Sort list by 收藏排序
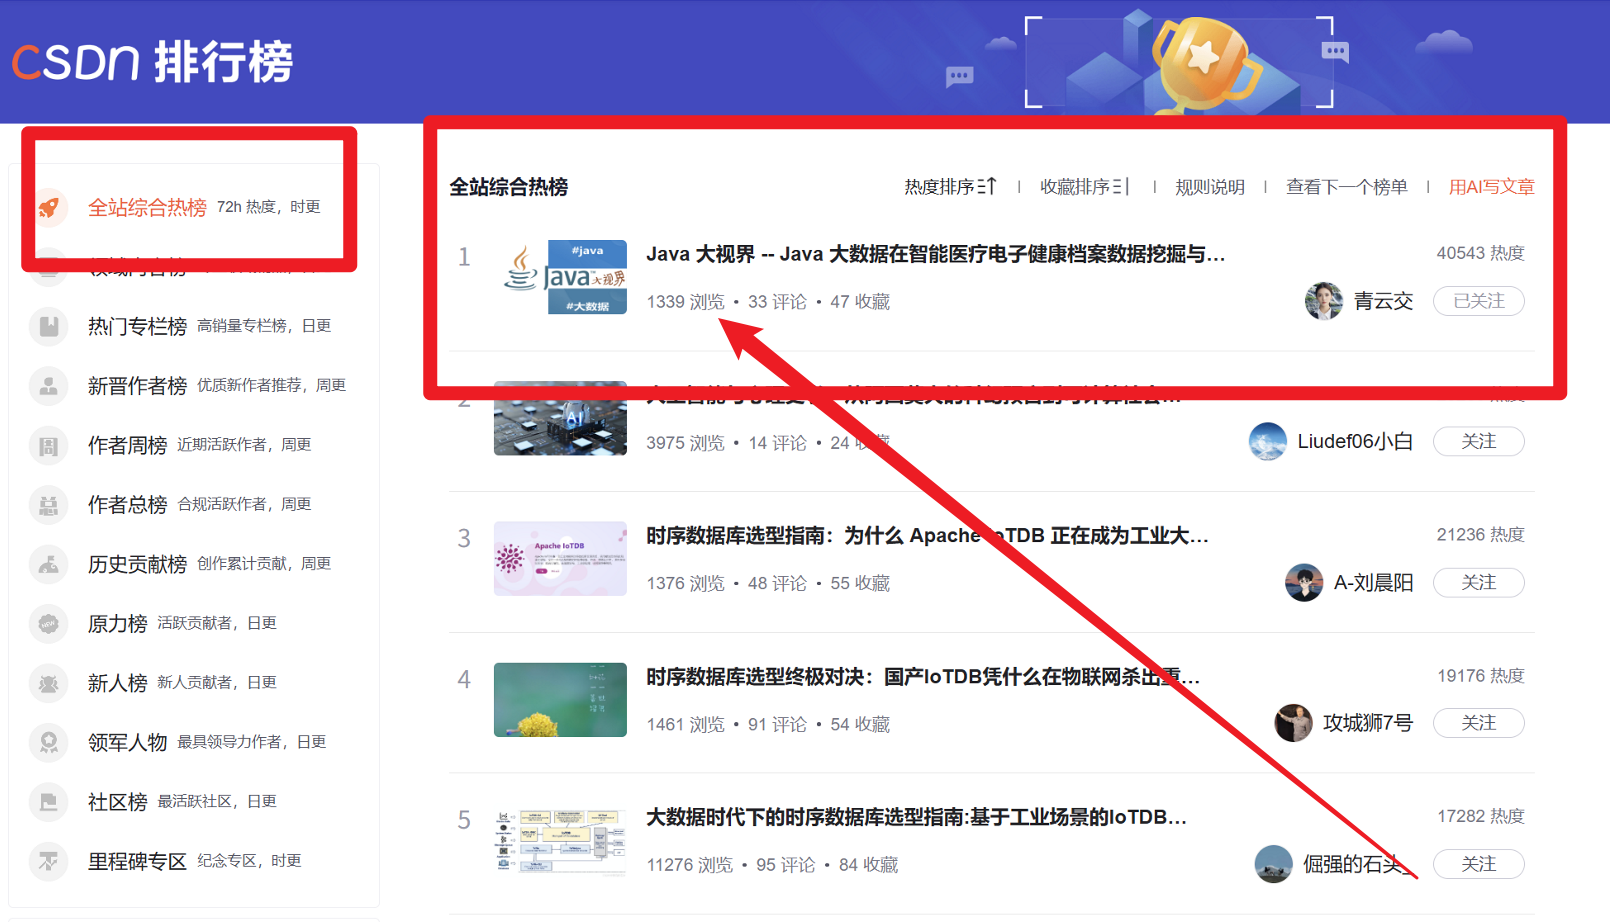1610x922 pixels. (x=1085, y=187)
